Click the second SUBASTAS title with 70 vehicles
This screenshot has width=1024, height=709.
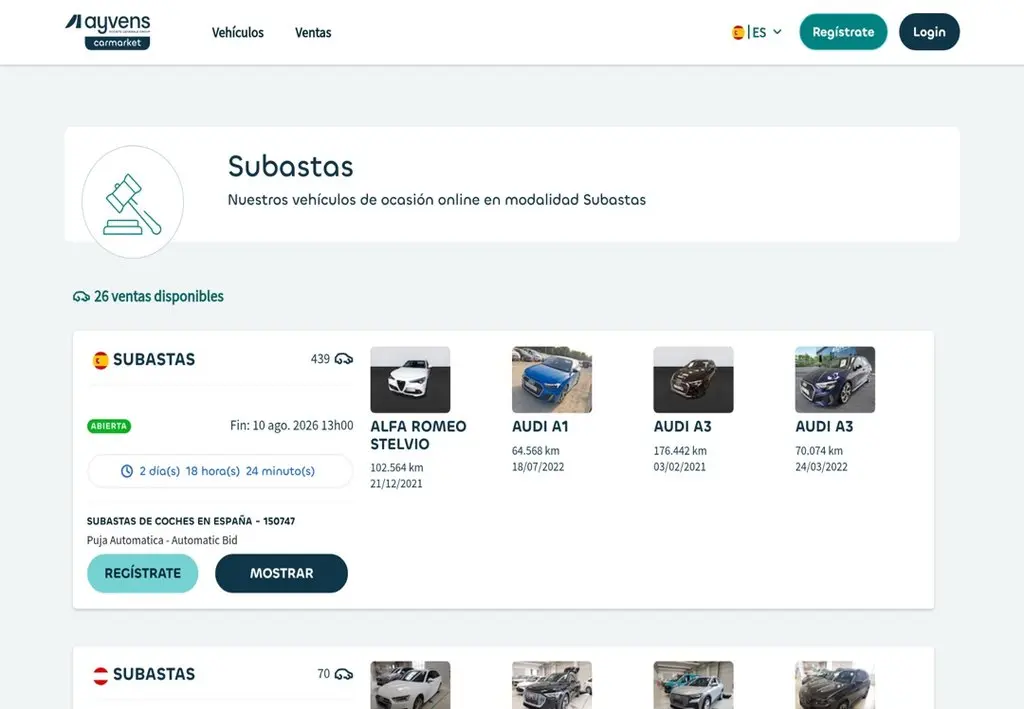click(x=154, y=674)
